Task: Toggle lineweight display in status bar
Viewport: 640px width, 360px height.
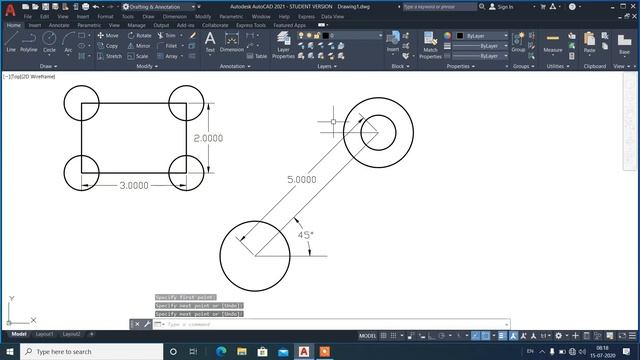Action: pos(502,336)
